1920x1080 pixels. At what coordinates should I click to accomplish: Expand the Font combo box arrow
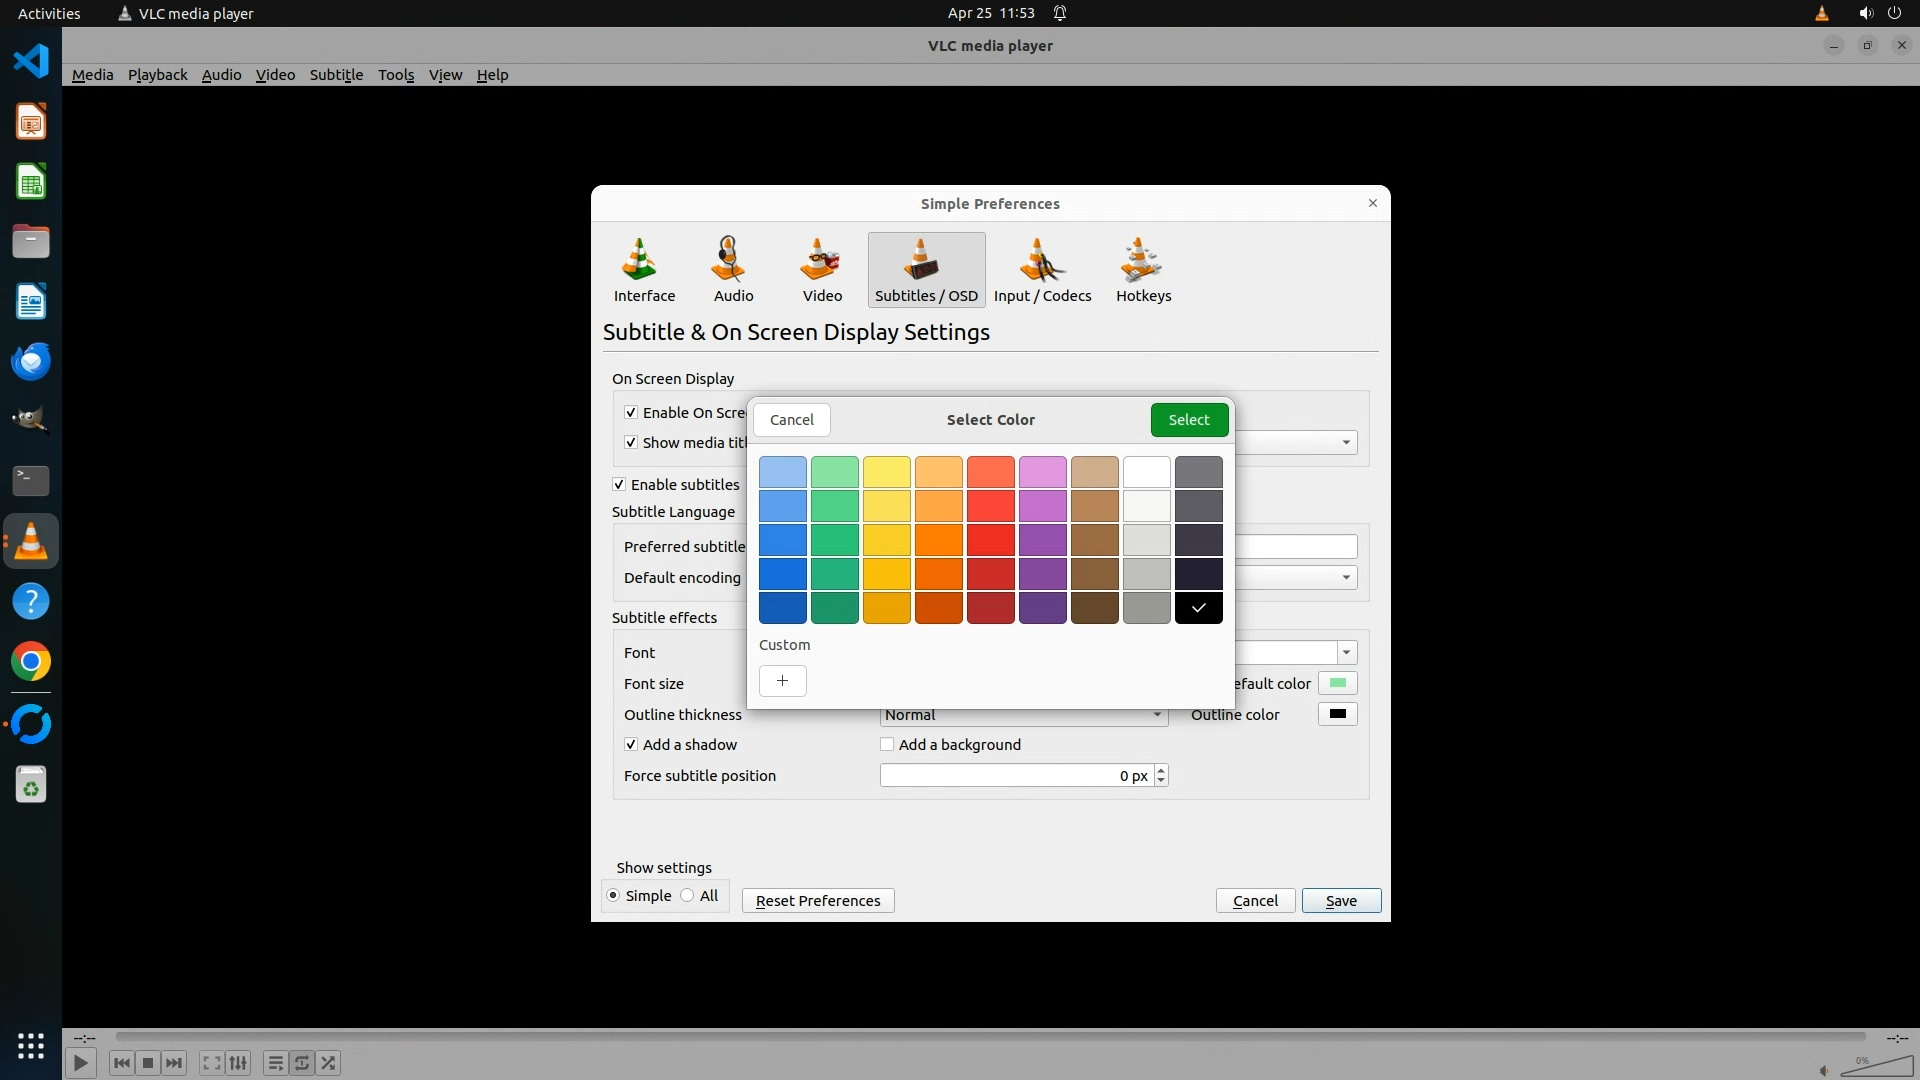(1346, 653)
